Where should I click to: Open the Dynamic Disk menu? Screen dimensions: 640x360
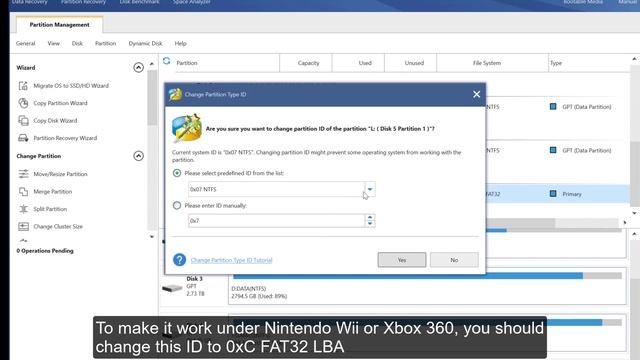pos(145,43)
